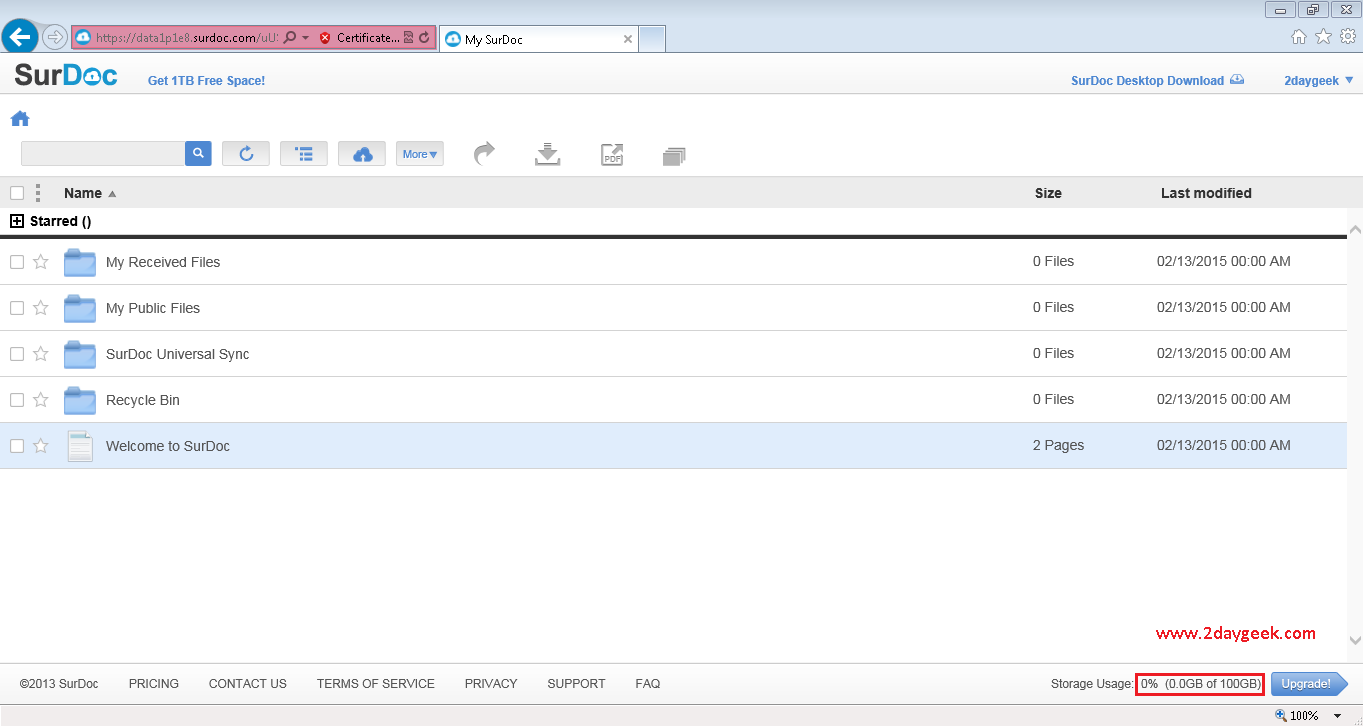Open browser Tools gear icon

point(1348,37)
